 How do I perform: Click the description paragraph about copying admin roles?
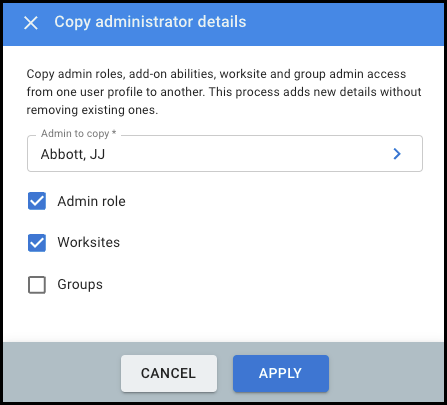224,92
